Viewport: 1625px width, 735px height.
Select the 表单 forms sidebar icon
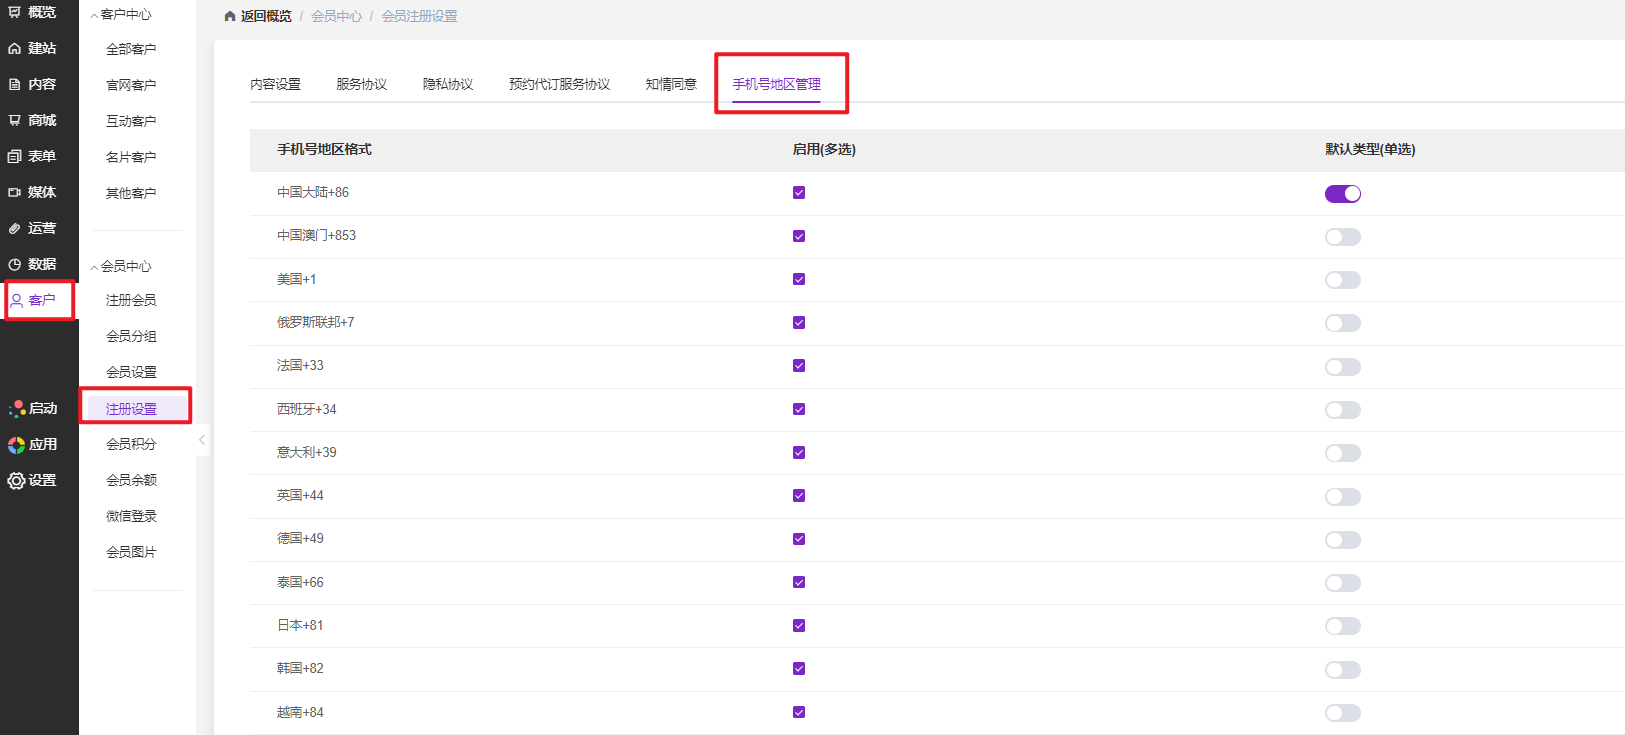pos(15,156)
